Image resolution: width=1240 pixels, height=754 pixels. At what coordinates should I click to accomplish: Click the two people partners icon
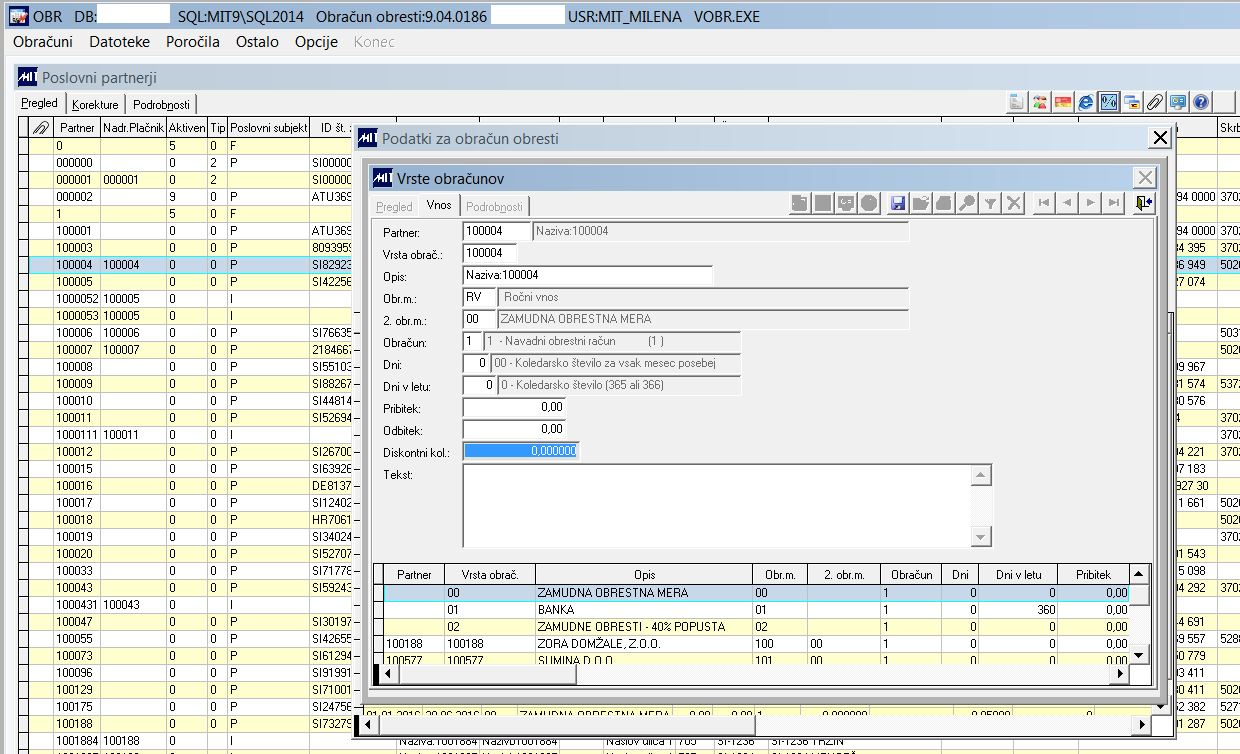click(1040, 102)
